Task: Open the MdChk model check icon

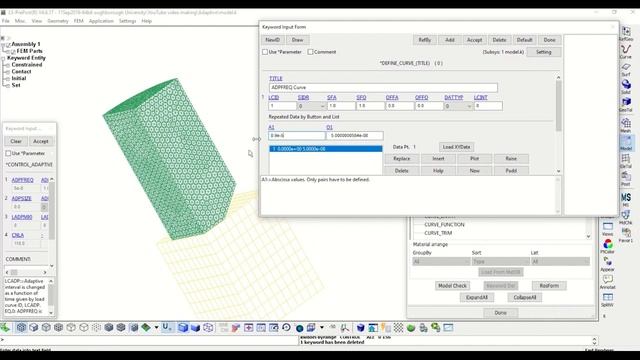Action: point(626,217)
